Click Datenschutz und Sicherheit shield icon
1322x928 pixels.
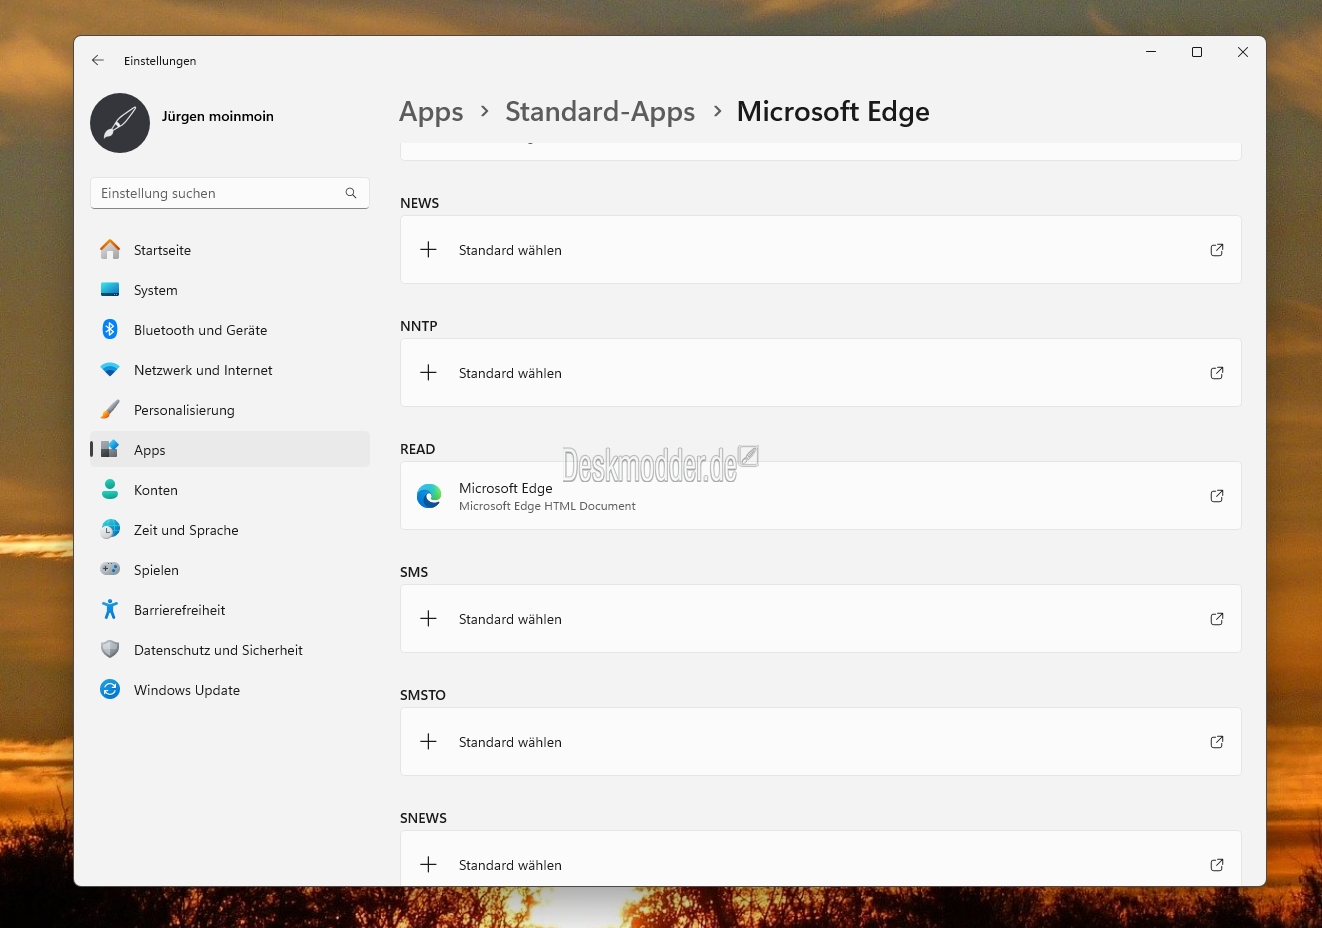pos(110,650)
